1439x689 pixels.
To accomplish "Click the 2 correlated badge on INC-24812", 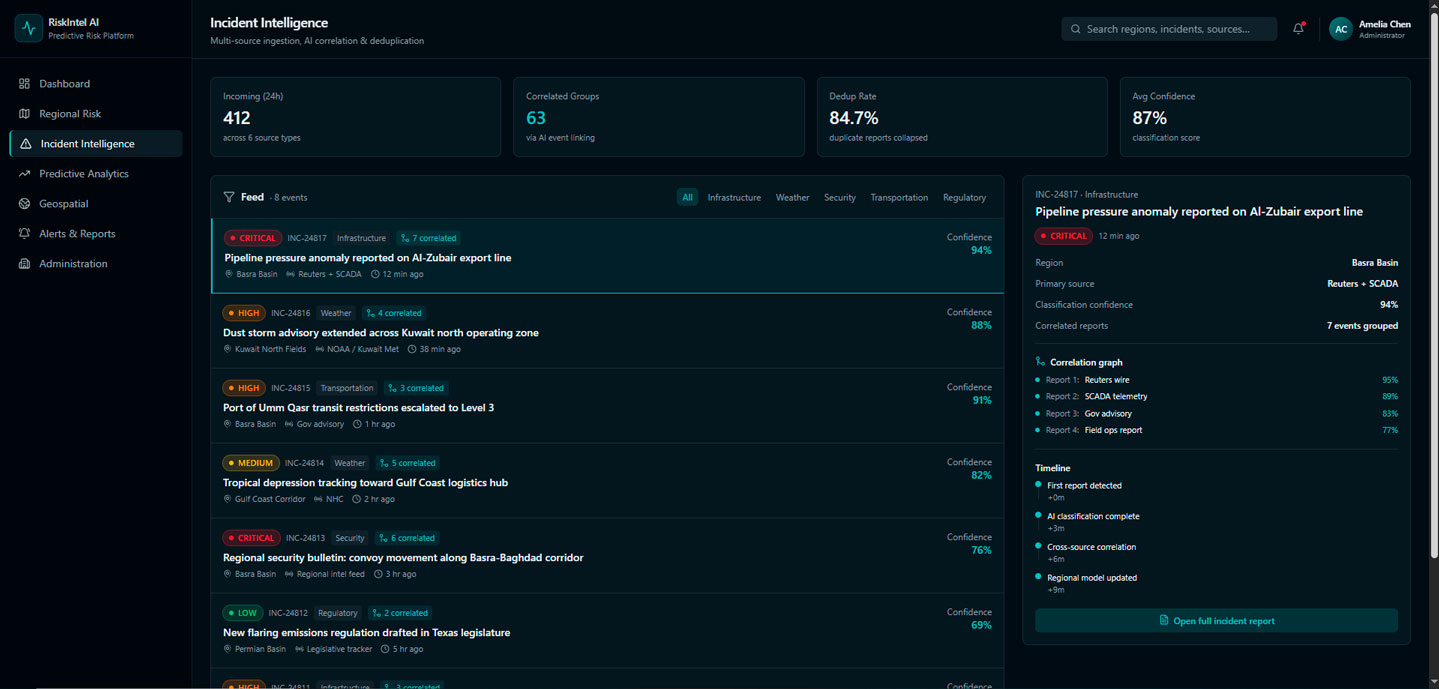I will click(x=399, y=613).
